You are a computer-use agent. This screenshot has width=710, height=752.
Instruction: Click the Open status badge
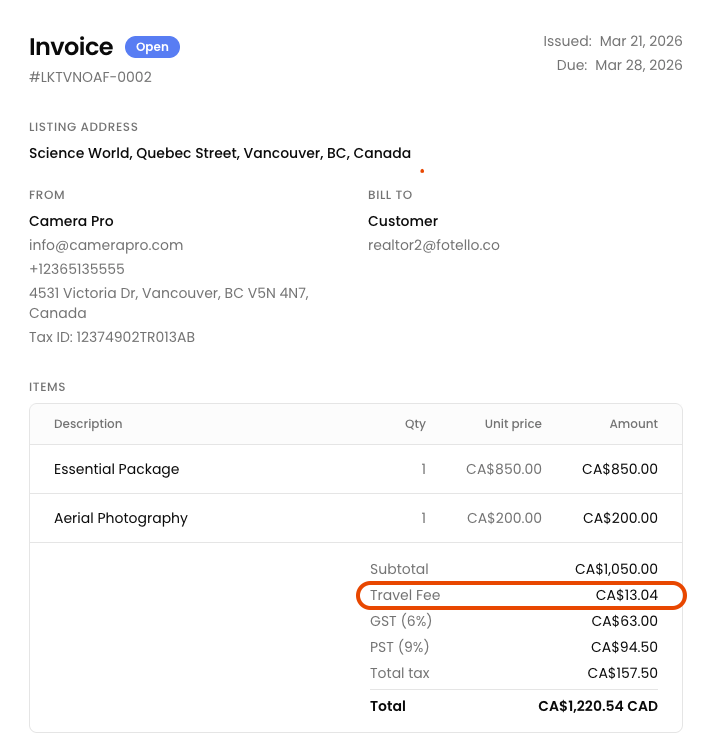(x=152, y=47)
